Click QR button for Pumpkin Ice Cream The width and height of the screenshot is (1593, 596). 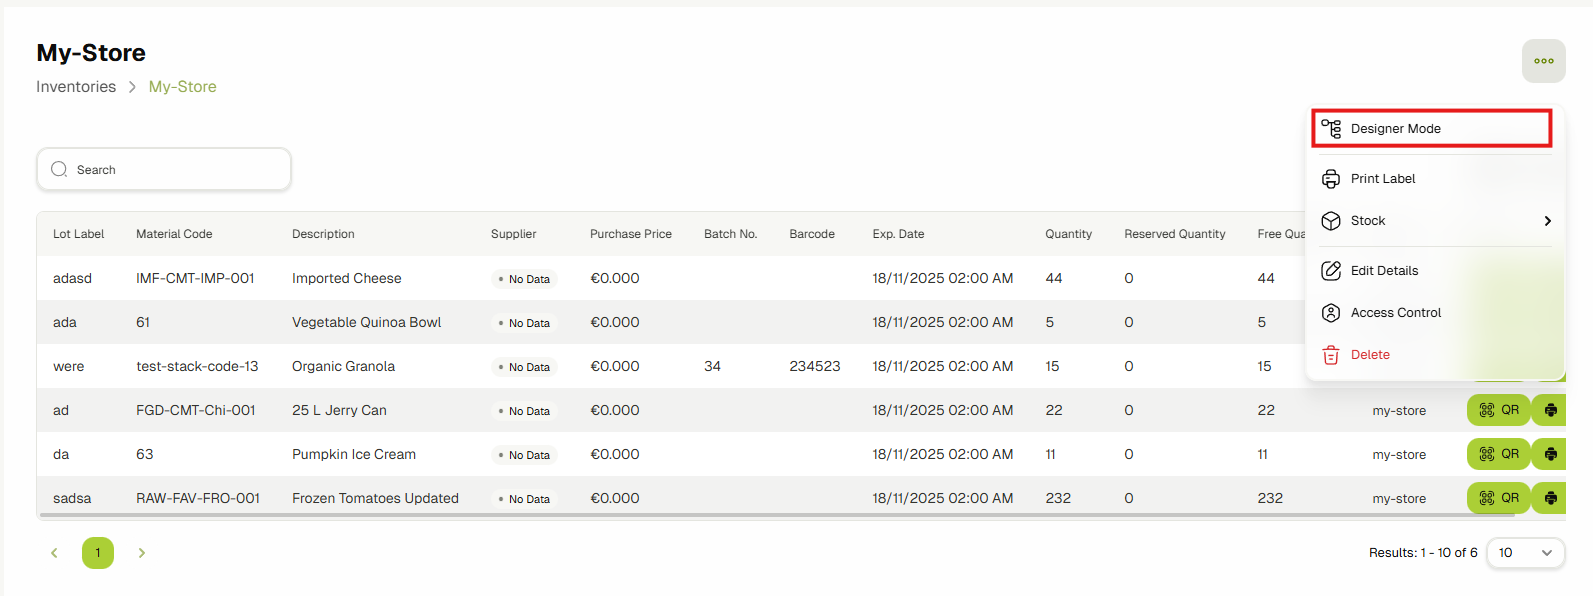pos(1498,454)
